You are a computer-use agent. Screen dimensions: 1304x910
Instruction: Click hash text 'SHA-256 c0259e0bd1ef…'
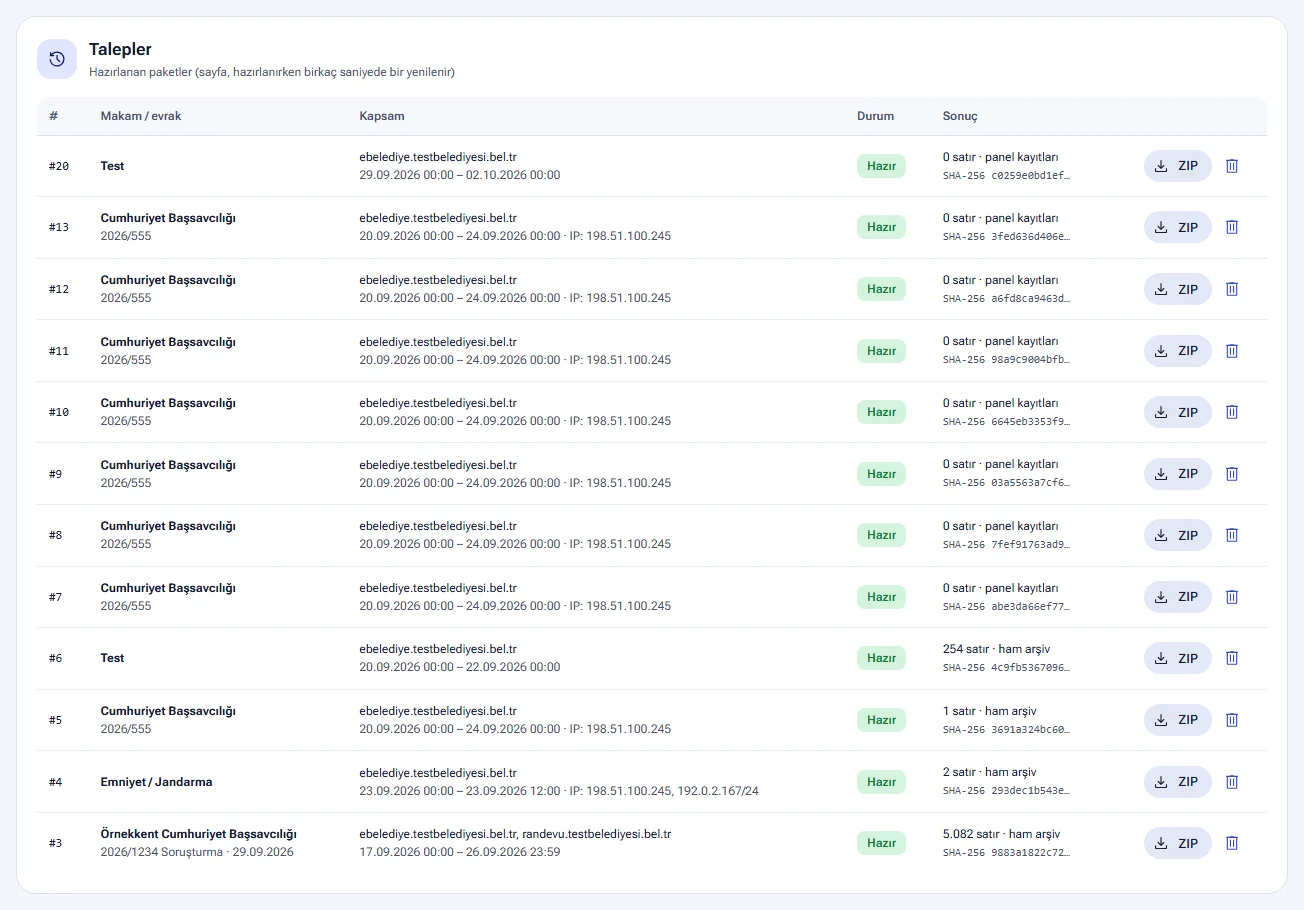[1007, 175]
